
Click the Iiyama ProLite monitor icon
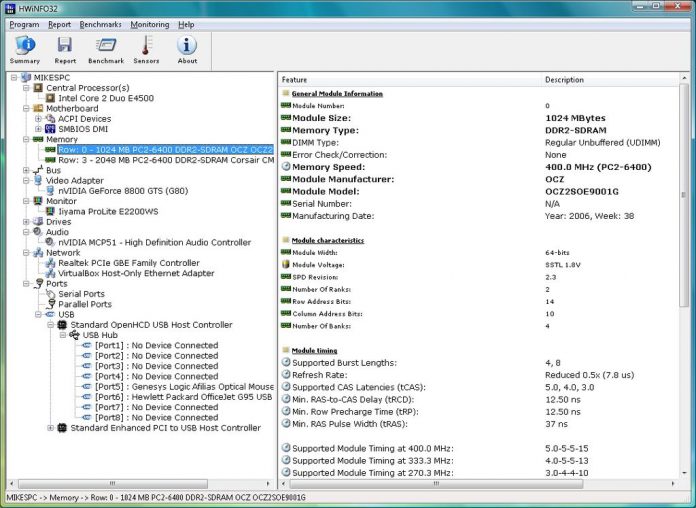coord(51,211)
